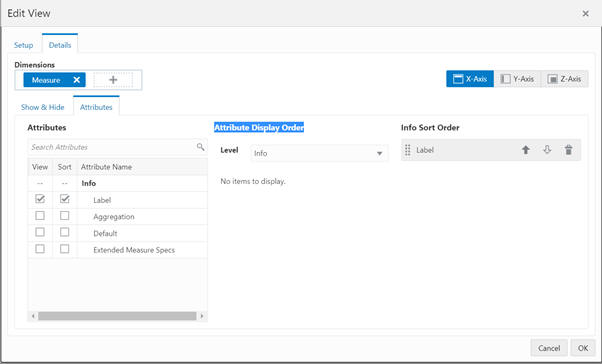This screenshot has width=602, height=364.
Task: Click the right arrow of the horizontal scrollbar
Action: [202, 316]
